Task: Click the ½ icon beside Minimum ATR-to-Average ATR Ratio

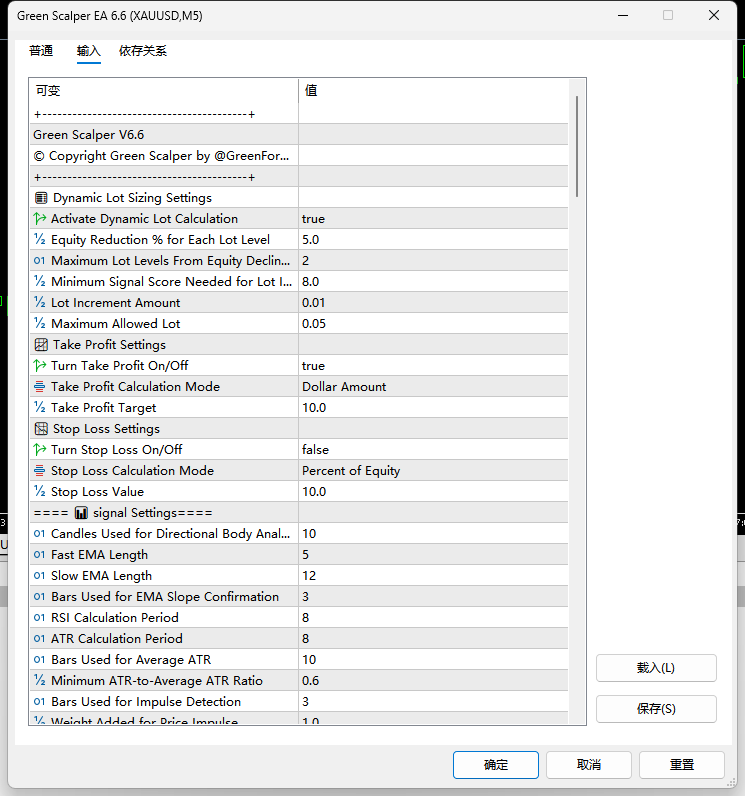Action: point(40,680)
